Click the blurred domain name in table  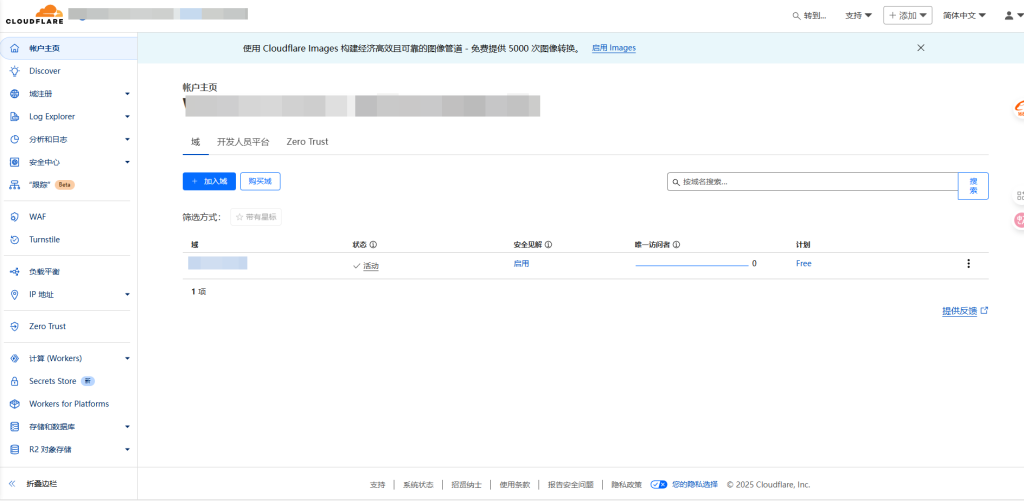point(217,263)
